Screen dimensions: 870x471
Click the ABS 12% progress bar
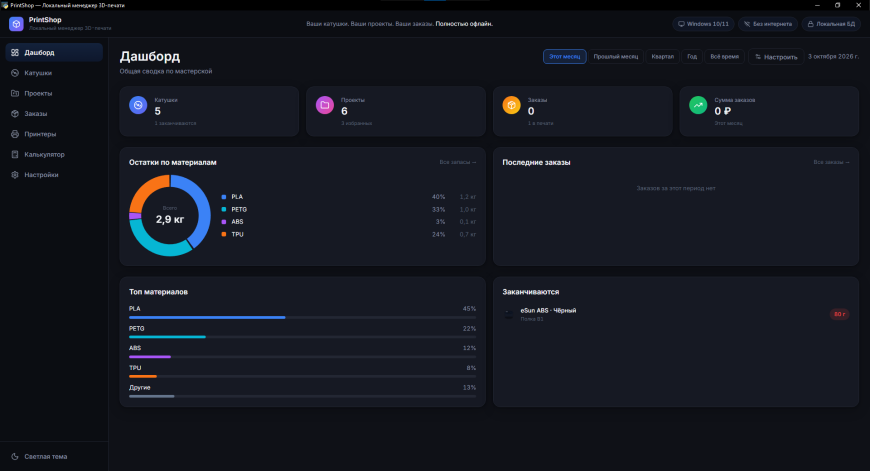pos(302,357)
